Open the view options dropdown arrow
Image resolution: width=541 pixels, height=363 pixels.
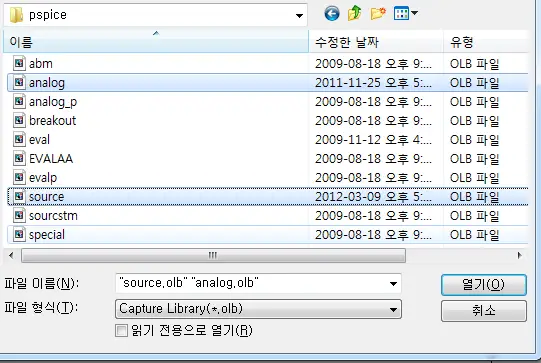point(414,13)
